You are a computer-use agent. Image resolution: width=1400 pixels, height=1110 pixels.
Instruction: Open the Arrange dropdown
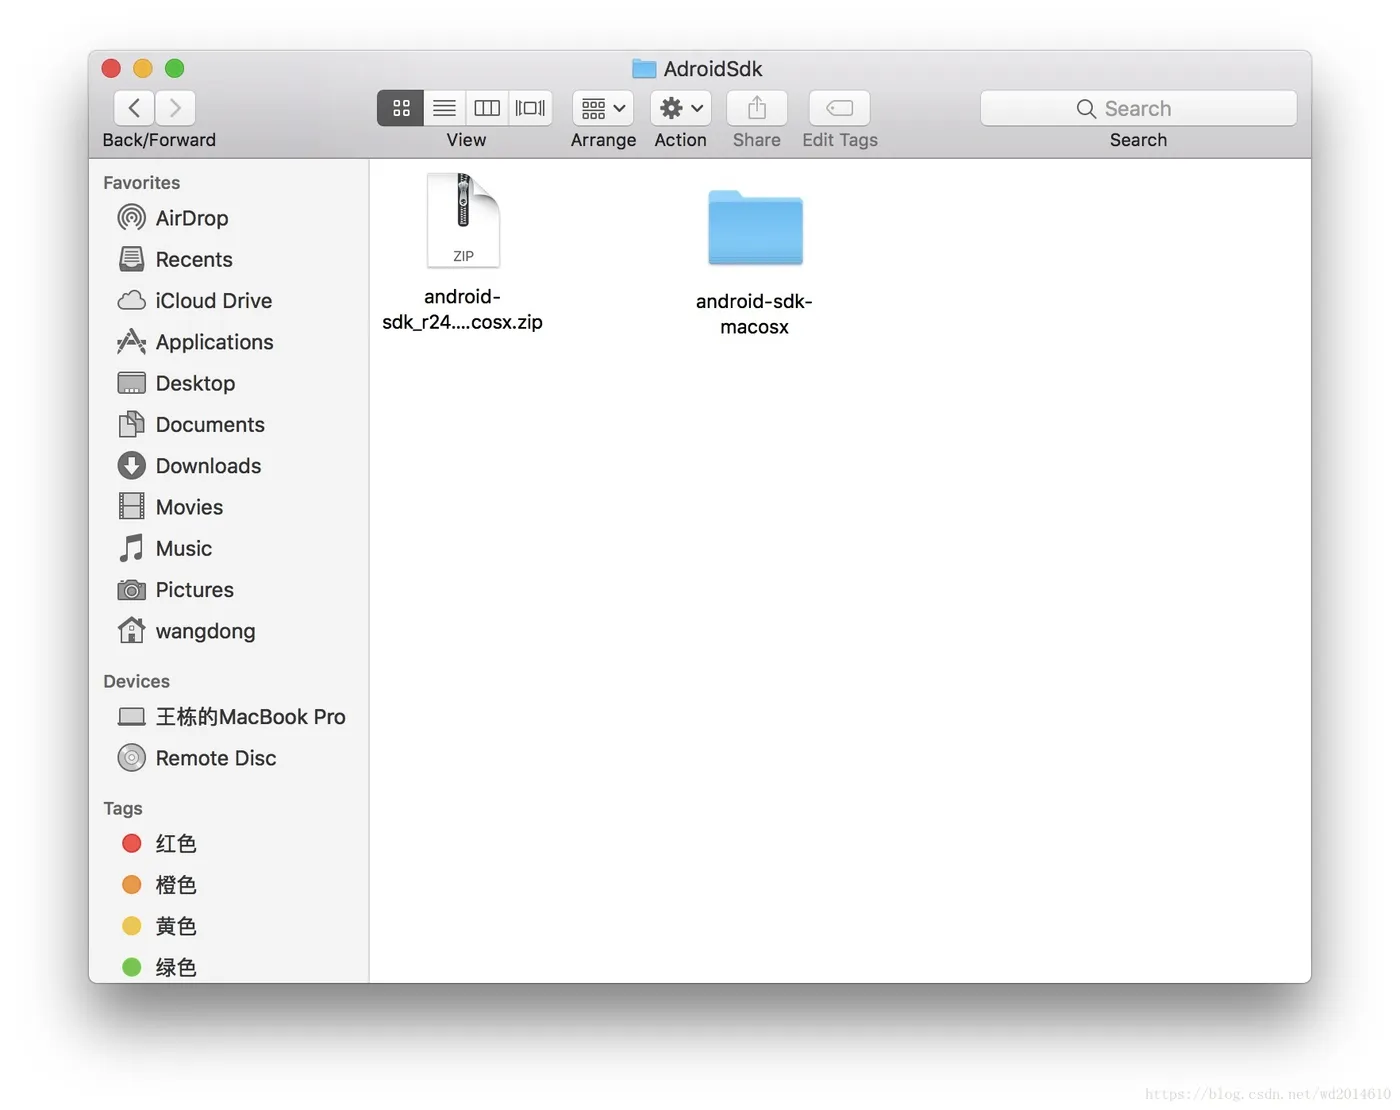pyautogui.click(x=603, y=108)
